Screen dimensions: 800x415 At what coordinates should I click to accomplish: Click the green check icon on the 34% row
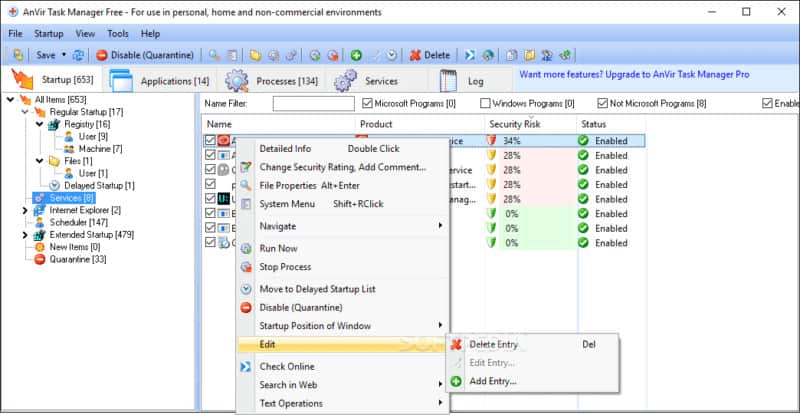pos(583,140)
